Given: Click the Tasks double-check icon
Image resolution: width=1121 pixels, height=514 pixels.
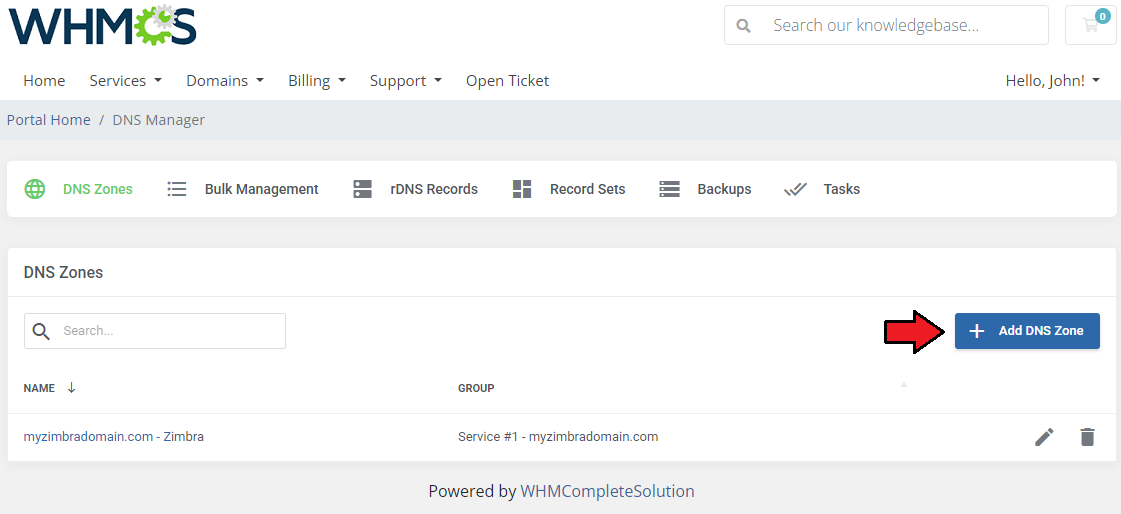Looking at the screenshot, I should click(795, 189).
